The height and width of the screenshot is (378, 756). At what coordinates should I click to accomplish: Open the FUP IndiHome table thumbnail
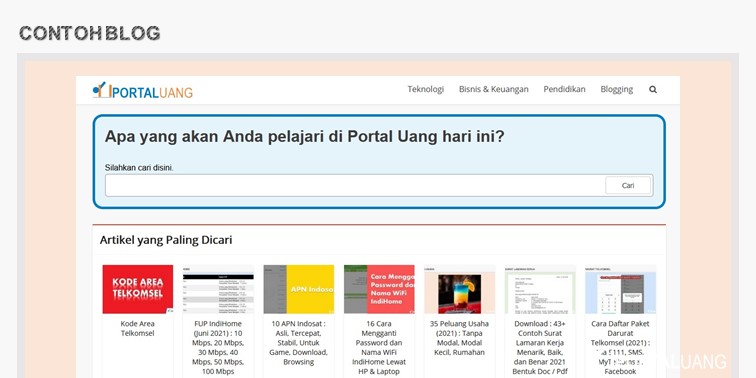pos(218,289)
